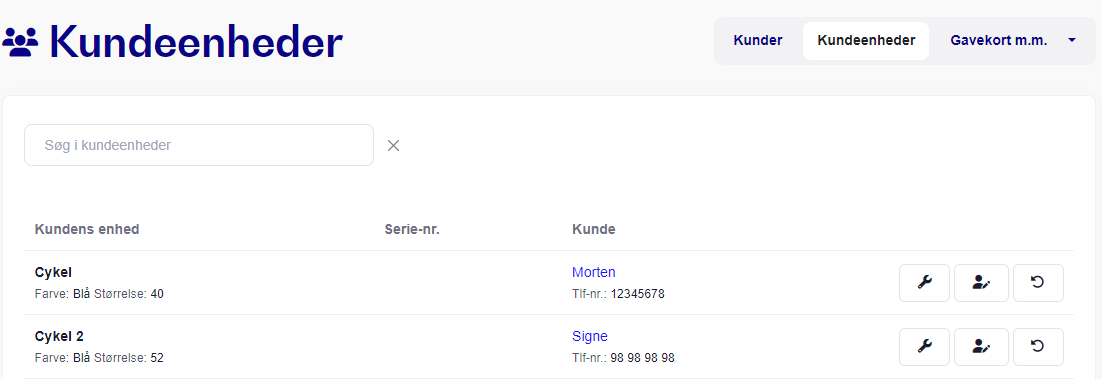Open customer Signe's profile link
The height and width of the screenshot is (379, 1102).
(x=590, y=336)
